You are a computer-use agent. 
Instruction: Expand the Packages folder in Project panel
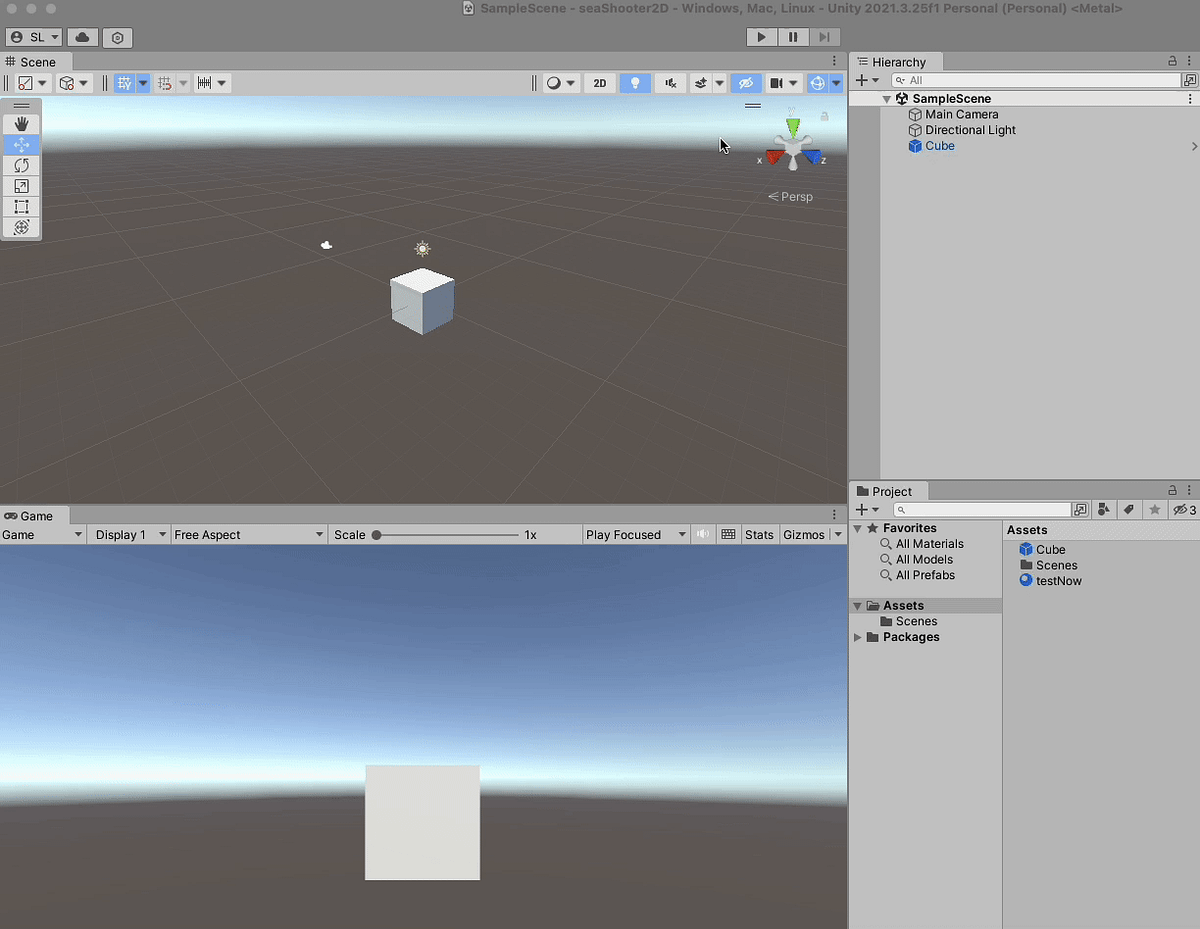[x=858, y=637]
